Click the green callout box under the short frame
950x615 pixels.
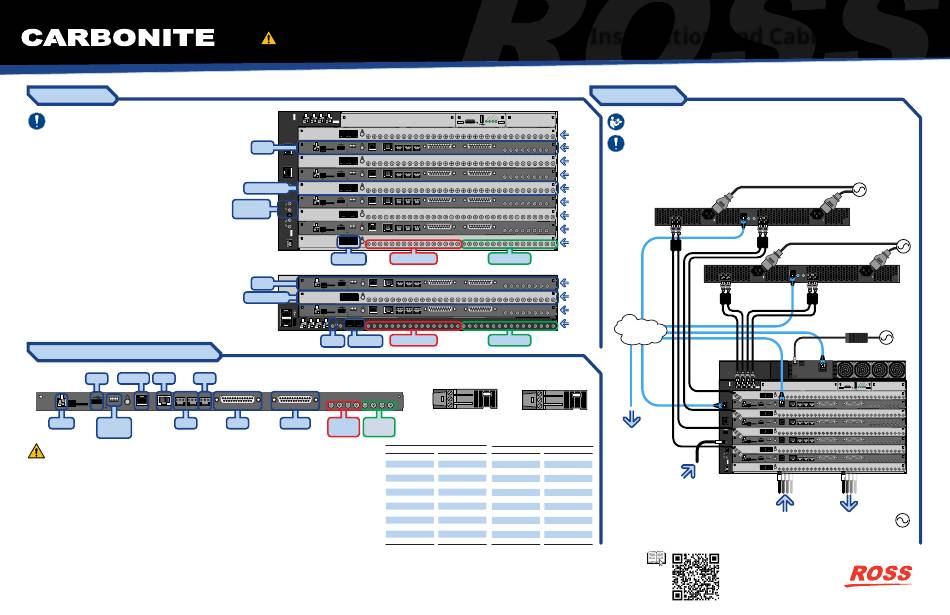pyautogui.click(x=510, y=340)
